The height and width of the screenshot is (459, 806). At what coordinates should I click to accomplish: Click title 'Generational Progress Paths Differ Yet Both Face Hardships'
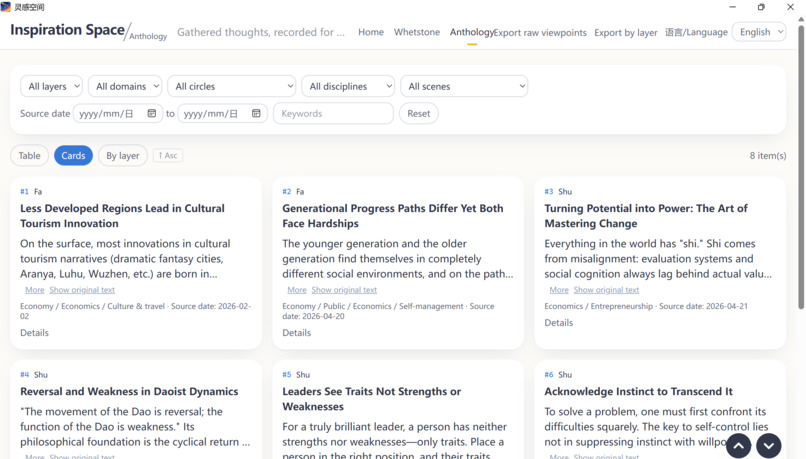coord(393,216)
